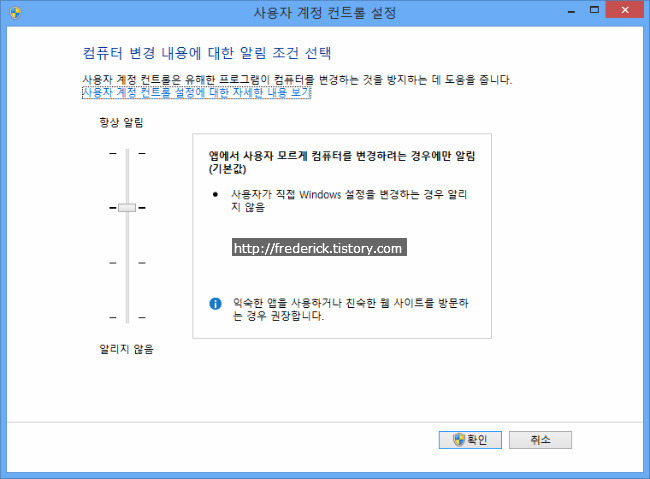Image resolution: width=650 pixels, height=479 pixels.
Task: Set slider to the third notification level tick
Action: 127,263
